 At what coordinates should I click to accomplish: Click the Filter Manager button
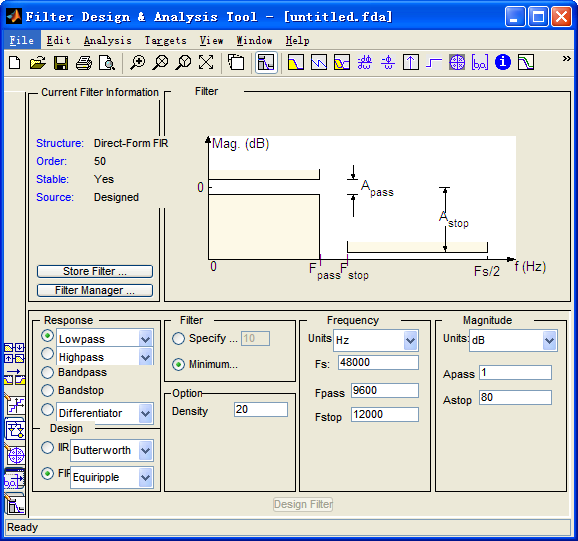point(95,290)
